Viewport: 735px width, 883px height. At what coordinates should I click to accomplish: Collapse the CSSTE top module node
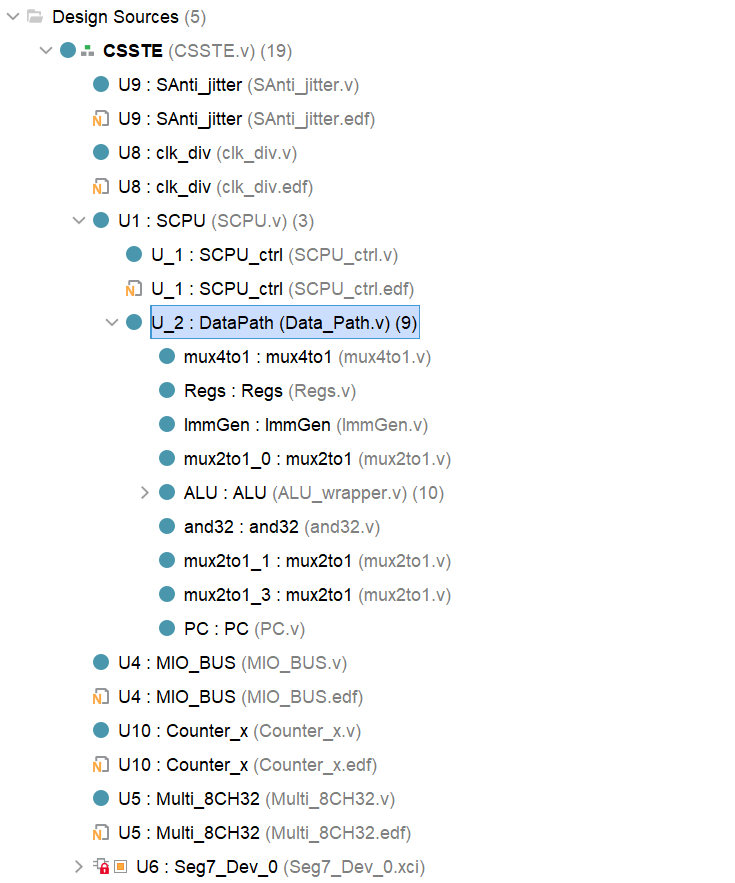pos(45,51)
